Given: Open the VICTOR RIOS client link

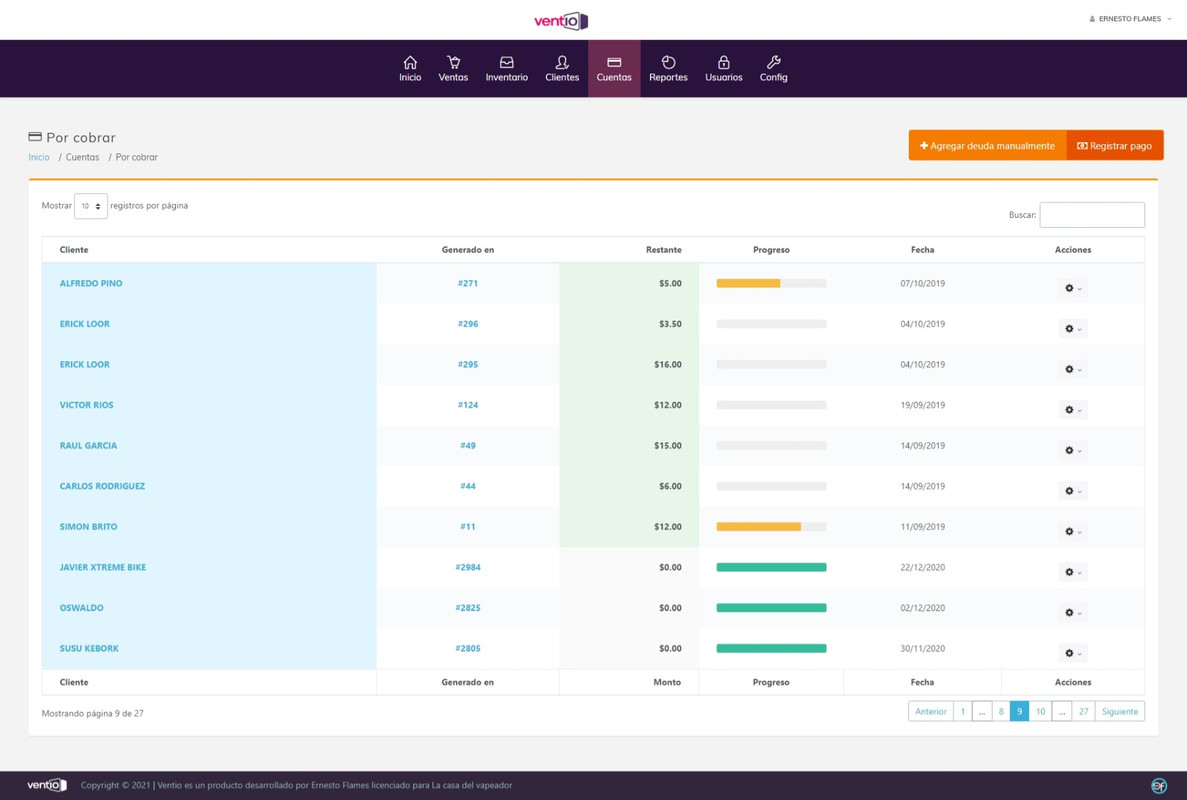Looking at the screenshot, I should (x=86, y=405).
